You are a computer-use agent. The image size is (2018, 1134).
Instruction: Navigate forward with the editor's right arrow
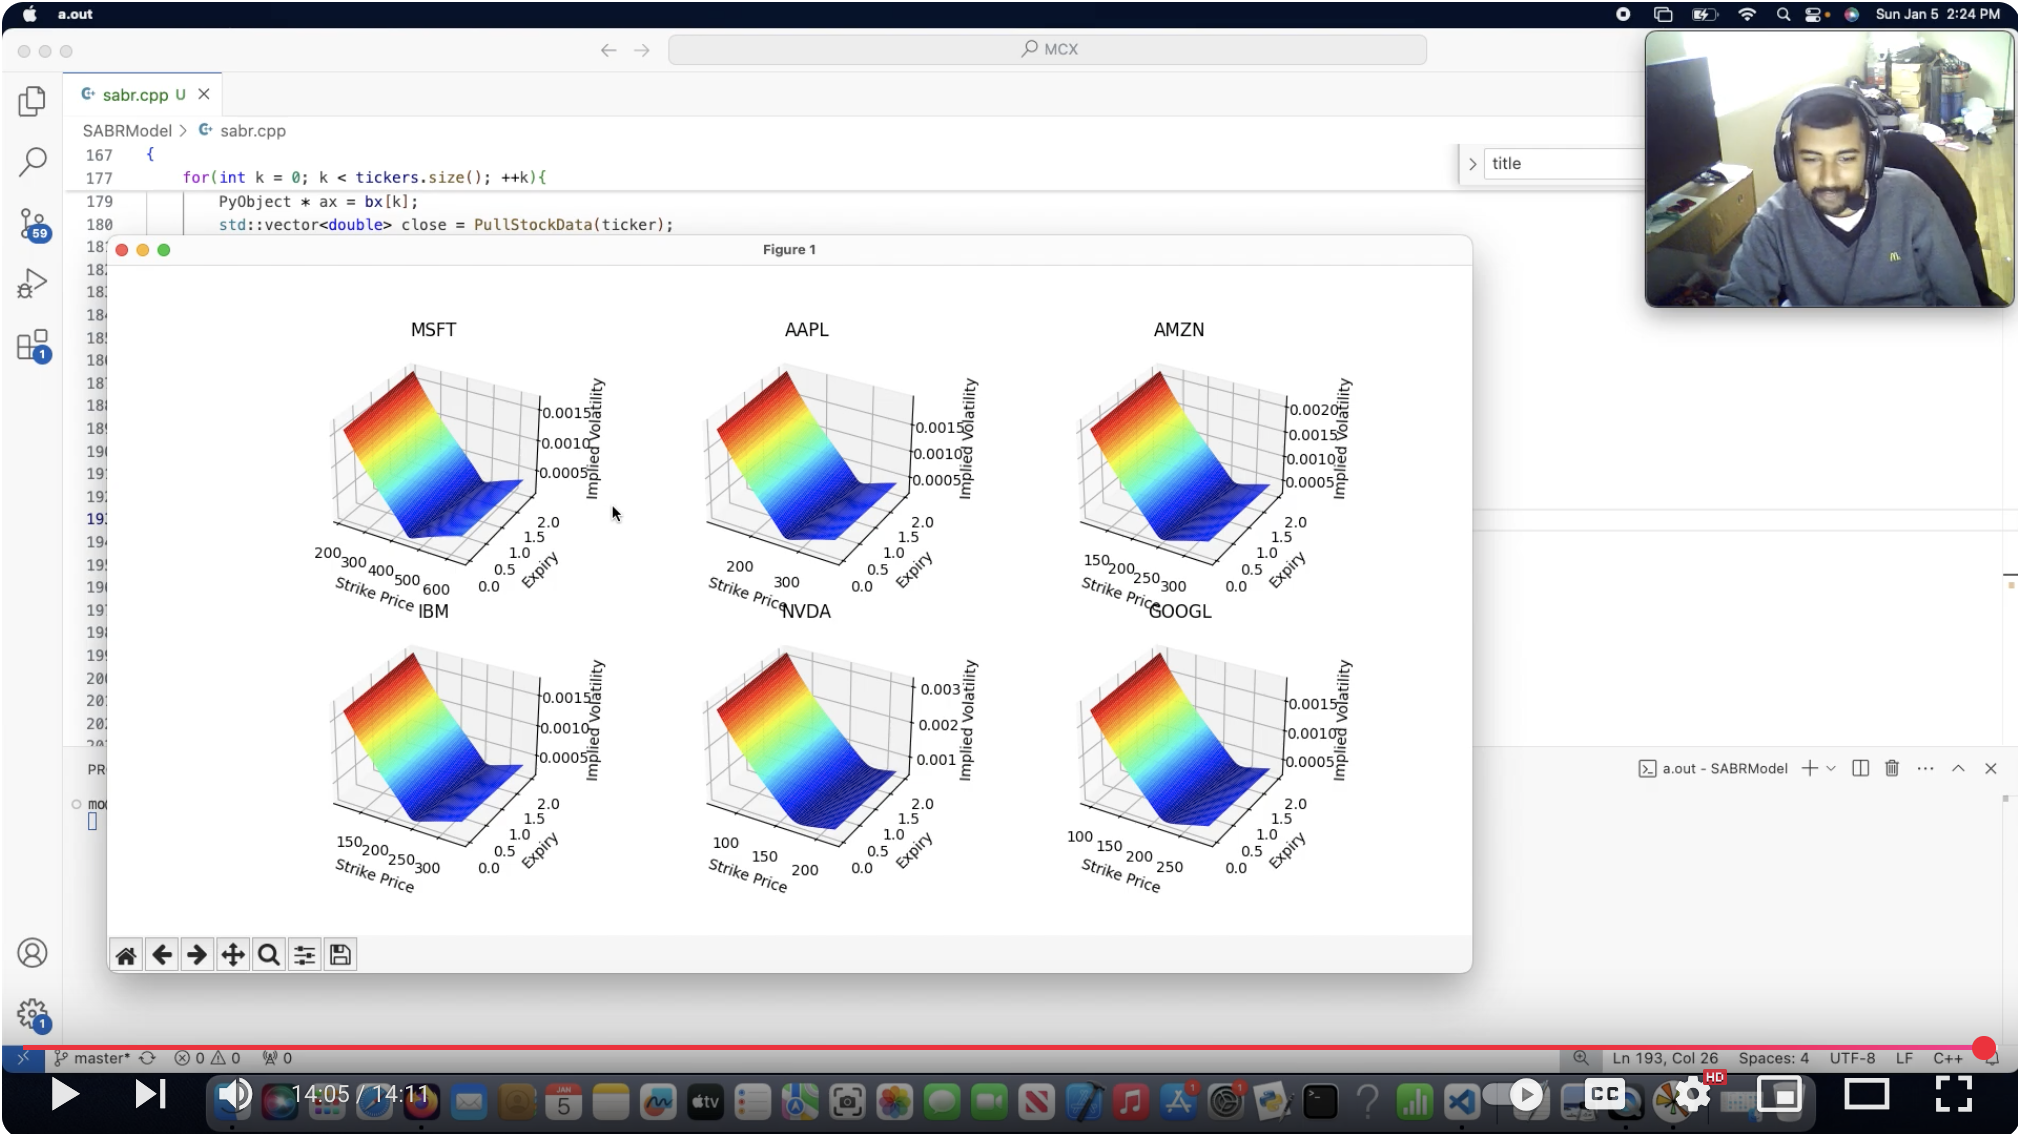coord(642,50)
